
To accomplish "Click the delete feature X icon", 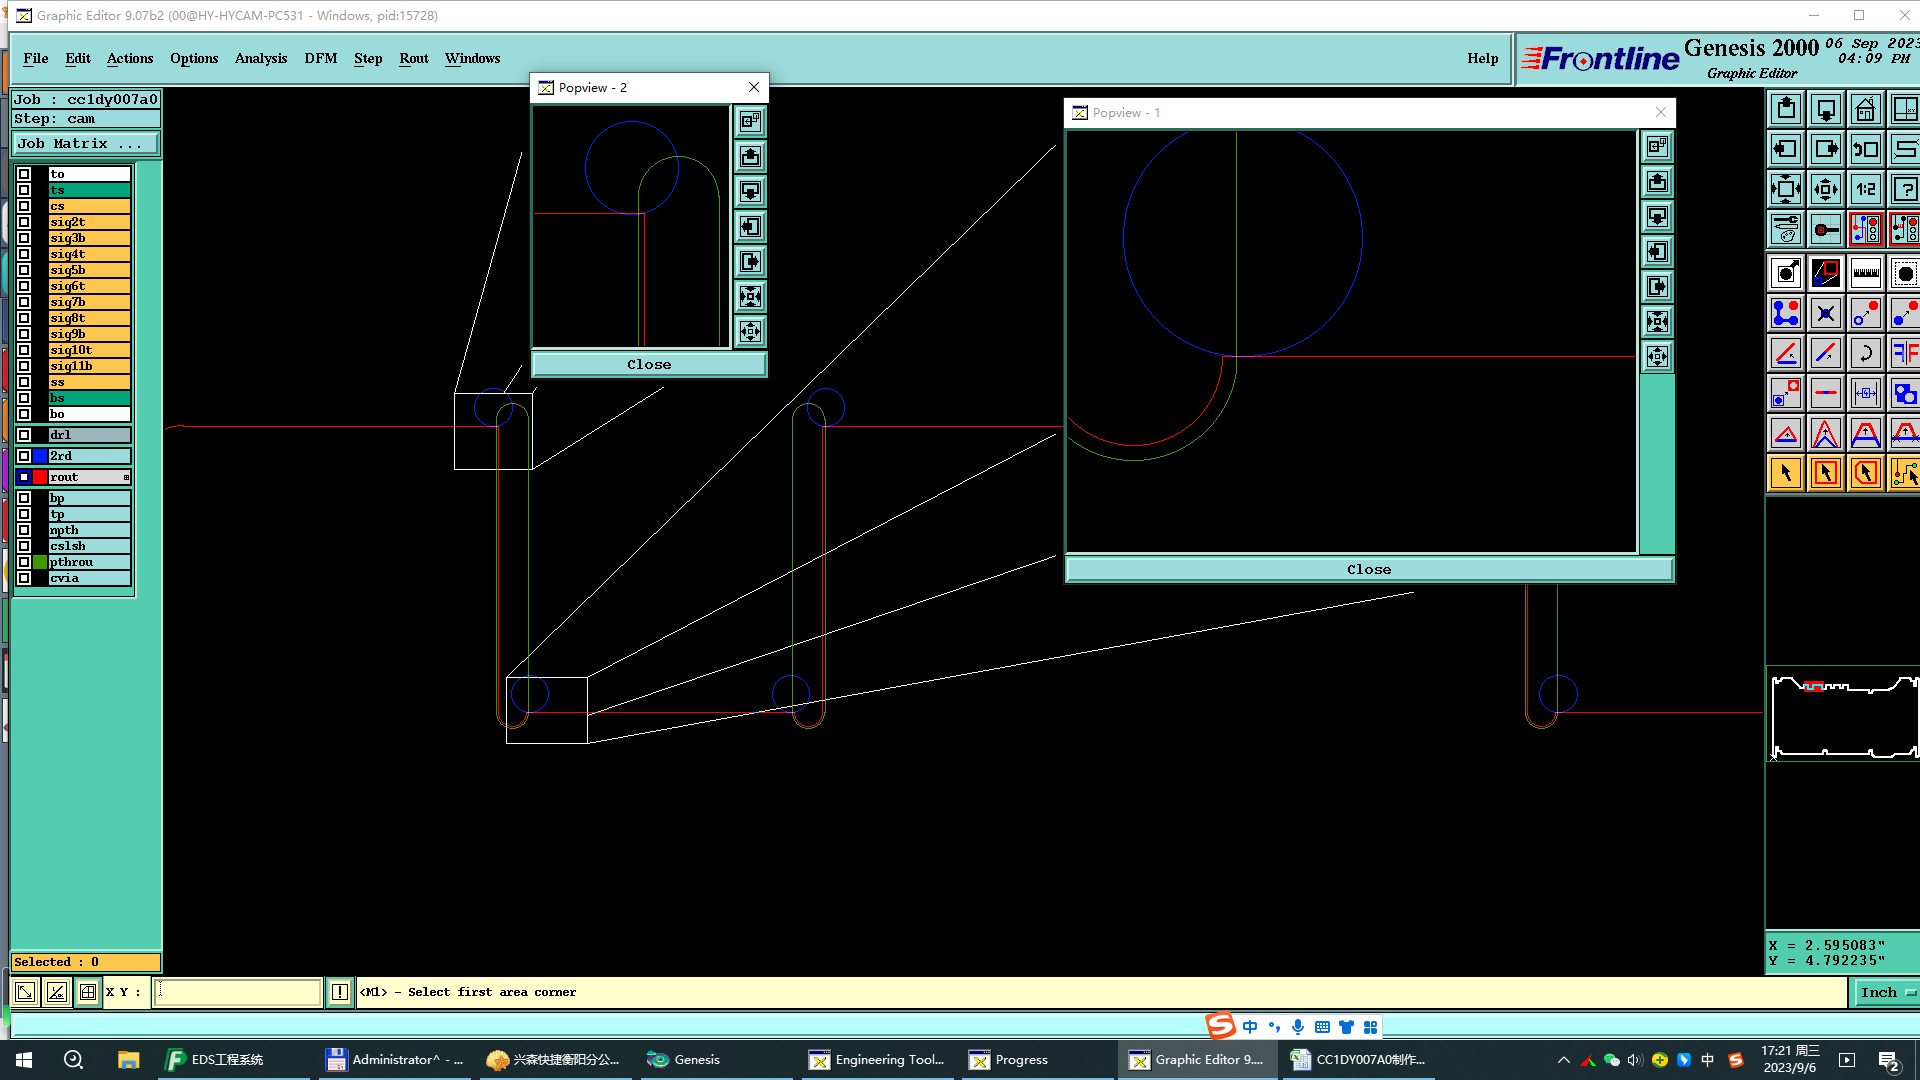I will tap(1825, 313).
